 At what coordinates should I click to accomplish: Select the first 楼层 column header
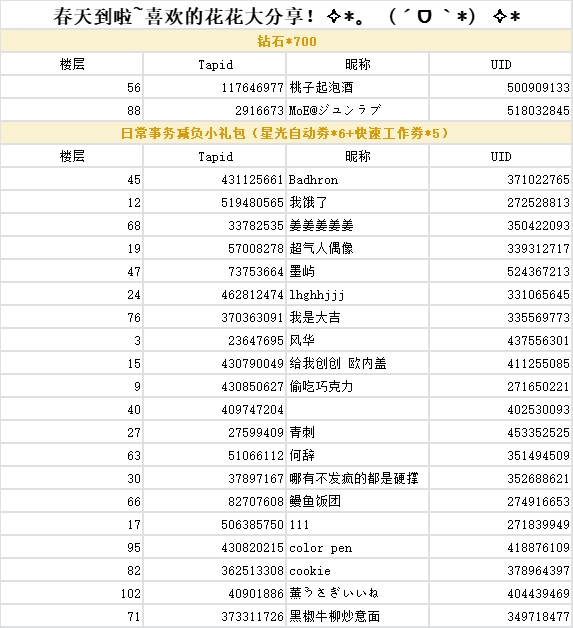click(x=72, y=64)
